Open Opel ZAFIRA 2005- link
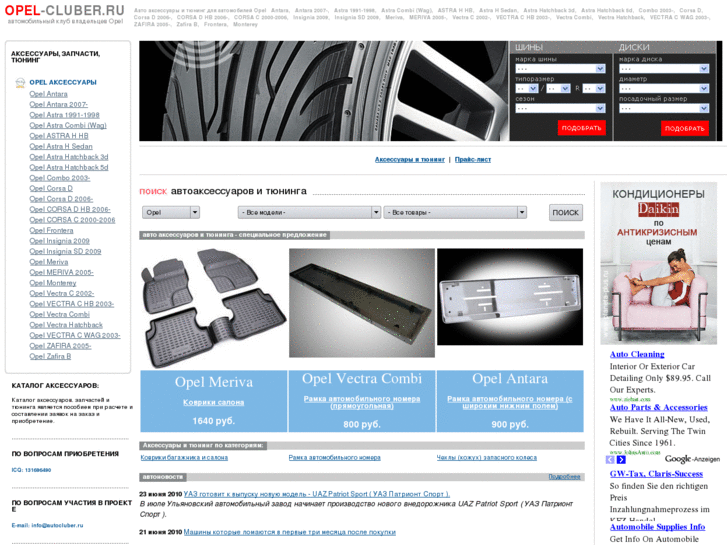 (60, 346)
